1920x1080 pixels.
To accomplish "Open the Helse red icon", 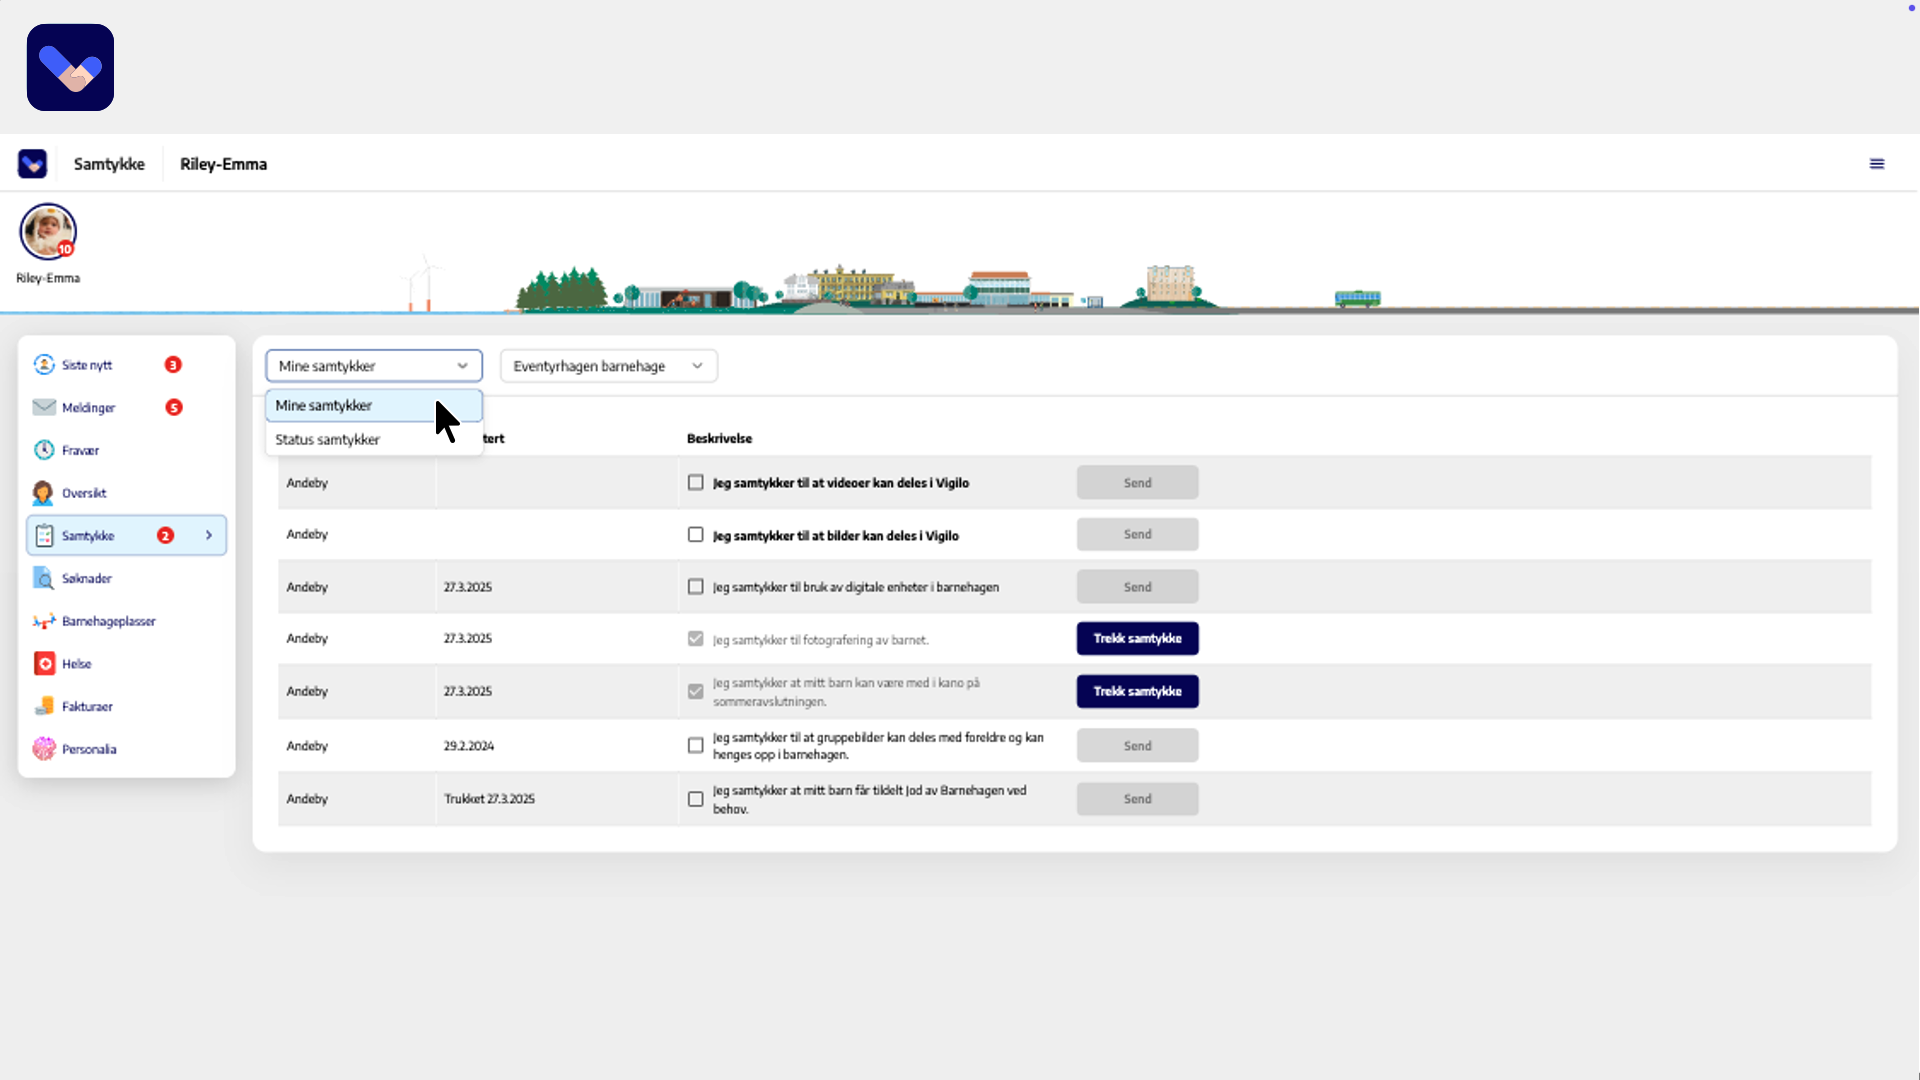I will point(44,664).
